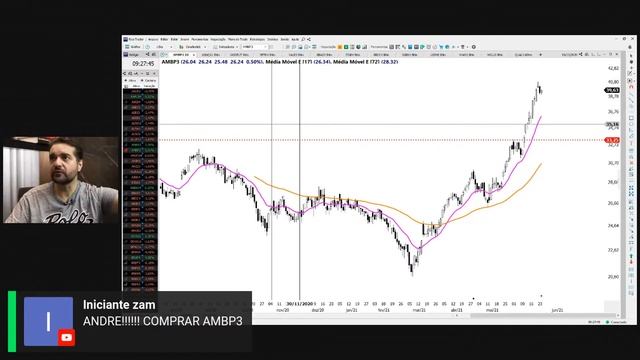Image resolution: width=640 pixels, height=360 pixels.
Task: Click the Gráfico toolbar button
Action: click(x=133, y=47)
